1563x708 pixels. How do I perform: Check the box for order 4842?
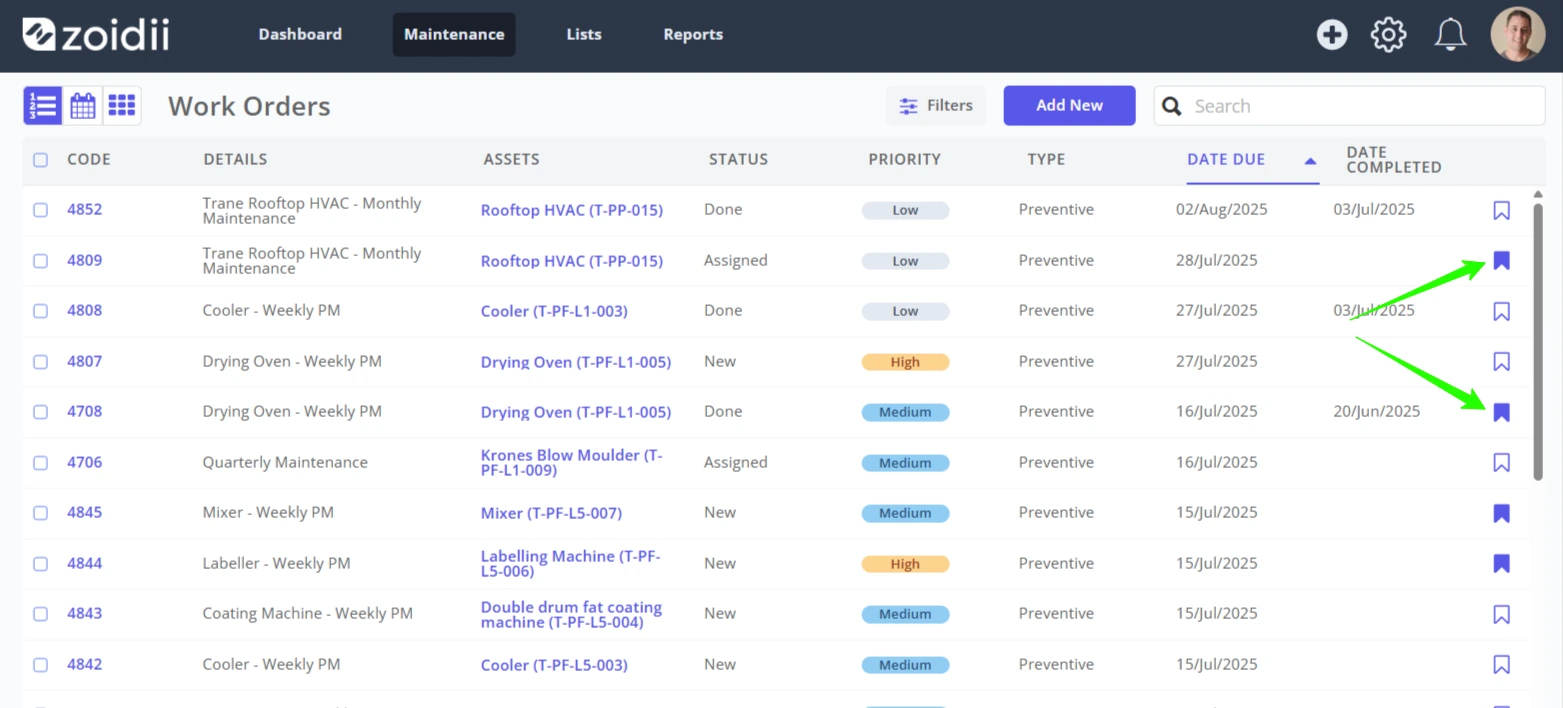pyautogui.click(x=40, y=664)
